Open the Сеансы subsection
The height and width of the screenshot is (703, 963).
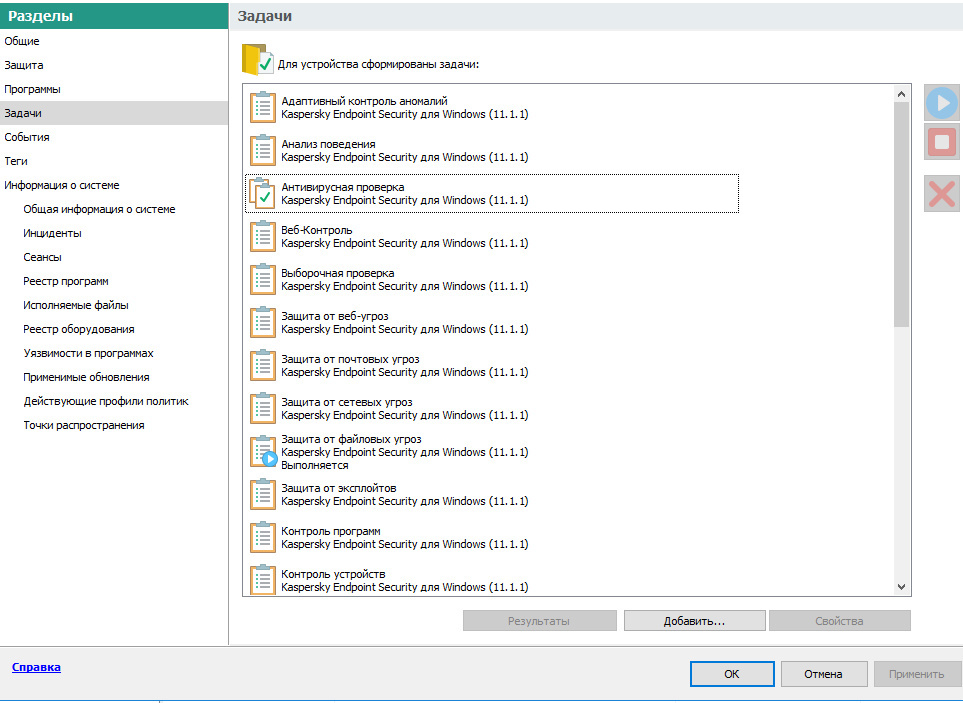(42, 257)
